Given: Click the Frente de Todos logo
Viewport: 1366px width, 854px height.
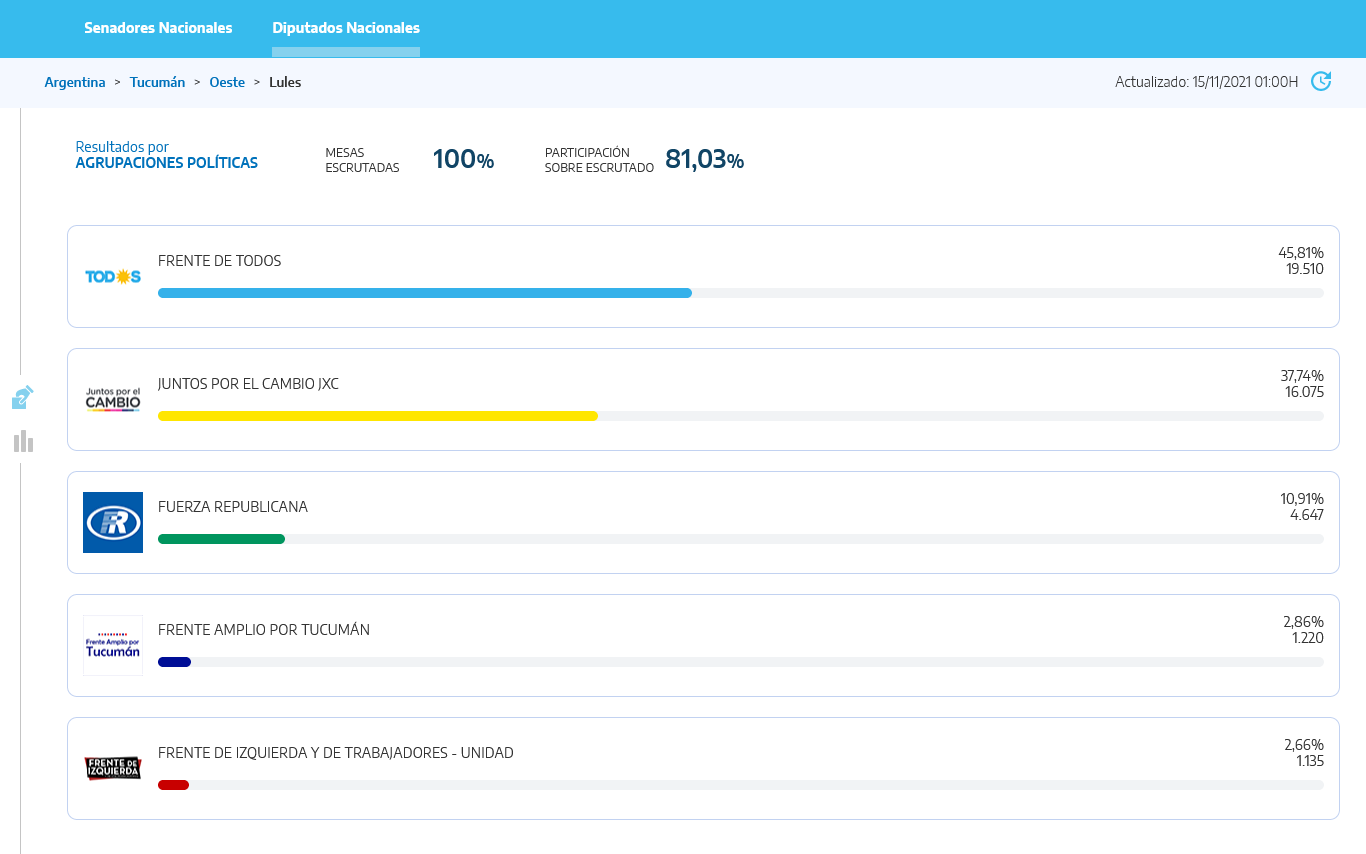Looking at the screenshot, I should tap(113, 277).
